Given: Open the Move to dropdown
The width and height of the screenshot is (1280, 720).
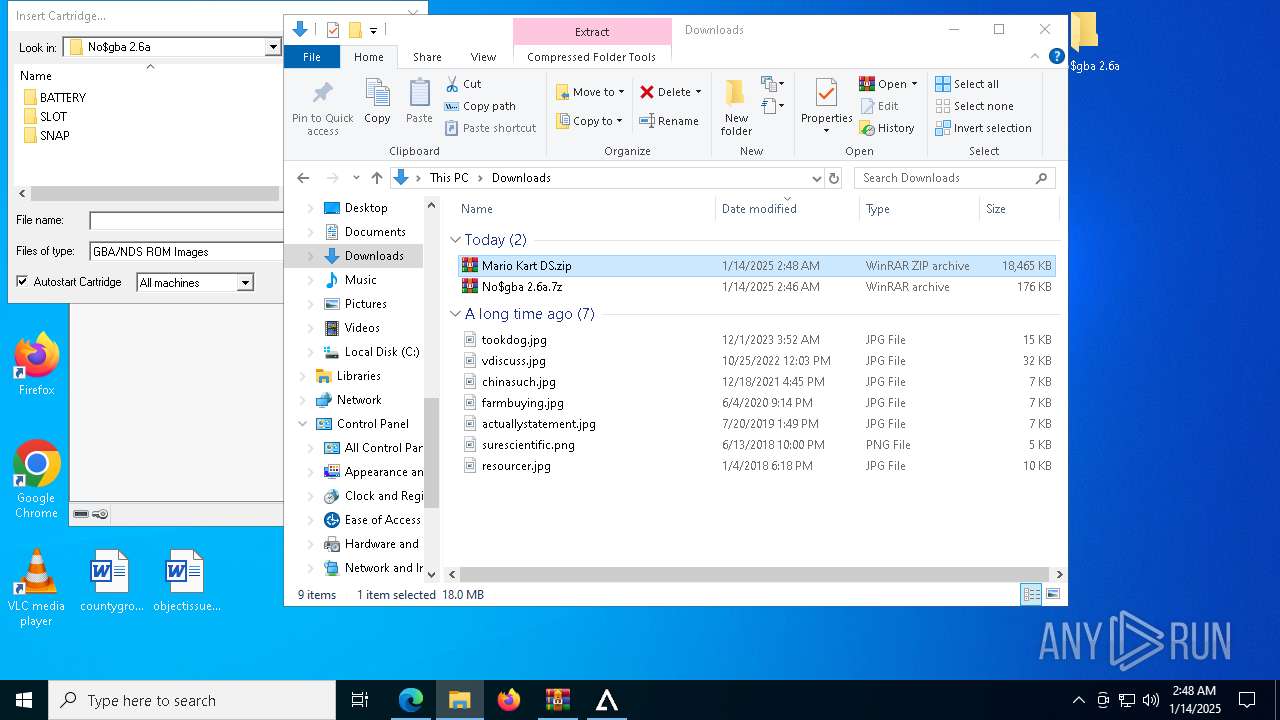Looking at the screenshot, I should [590, 92].
